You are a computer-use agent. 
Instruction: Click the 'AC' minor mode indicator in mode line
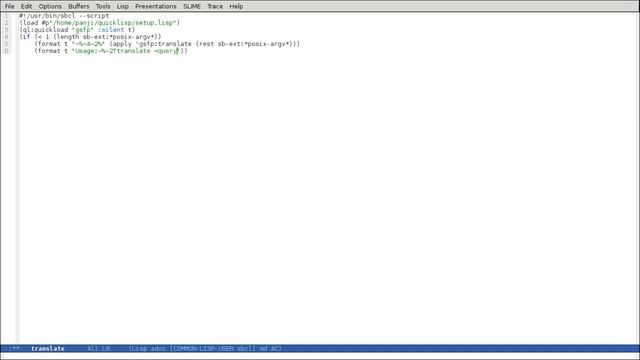tap(275, 349)
